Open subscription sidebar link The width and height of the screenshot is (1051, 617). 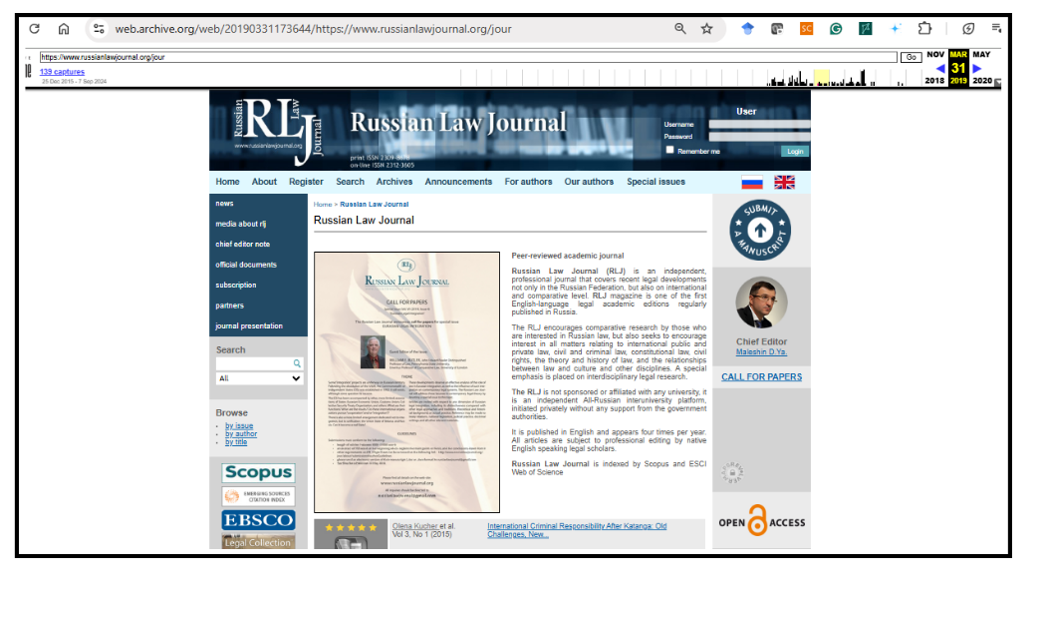(236, 285)
